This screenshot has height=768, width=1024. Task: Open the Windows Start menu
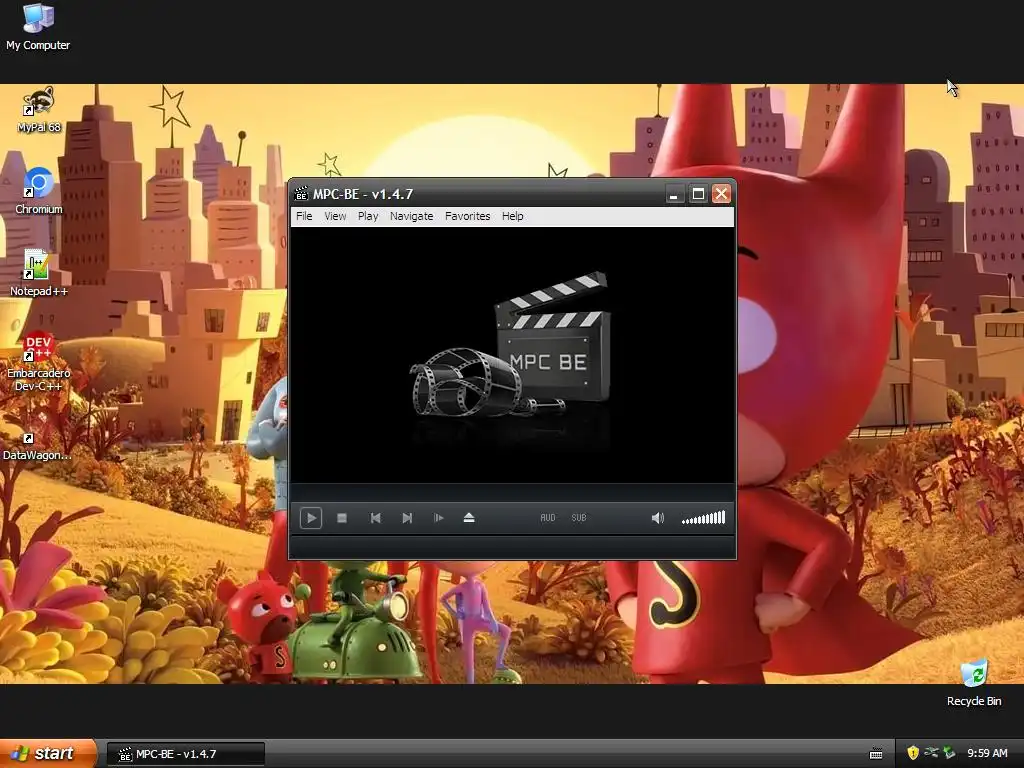(48, 753)
